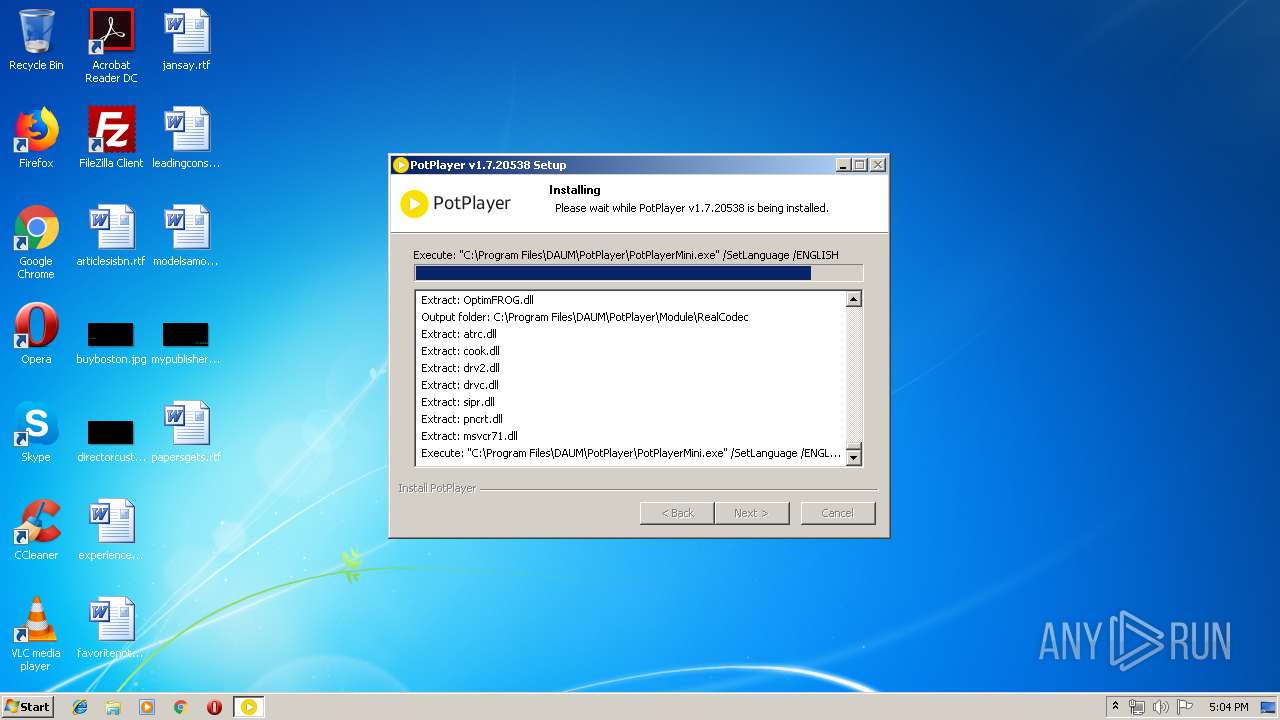Close the PotPlayer Setup window
1280x720 pixels.
point(877,165)
